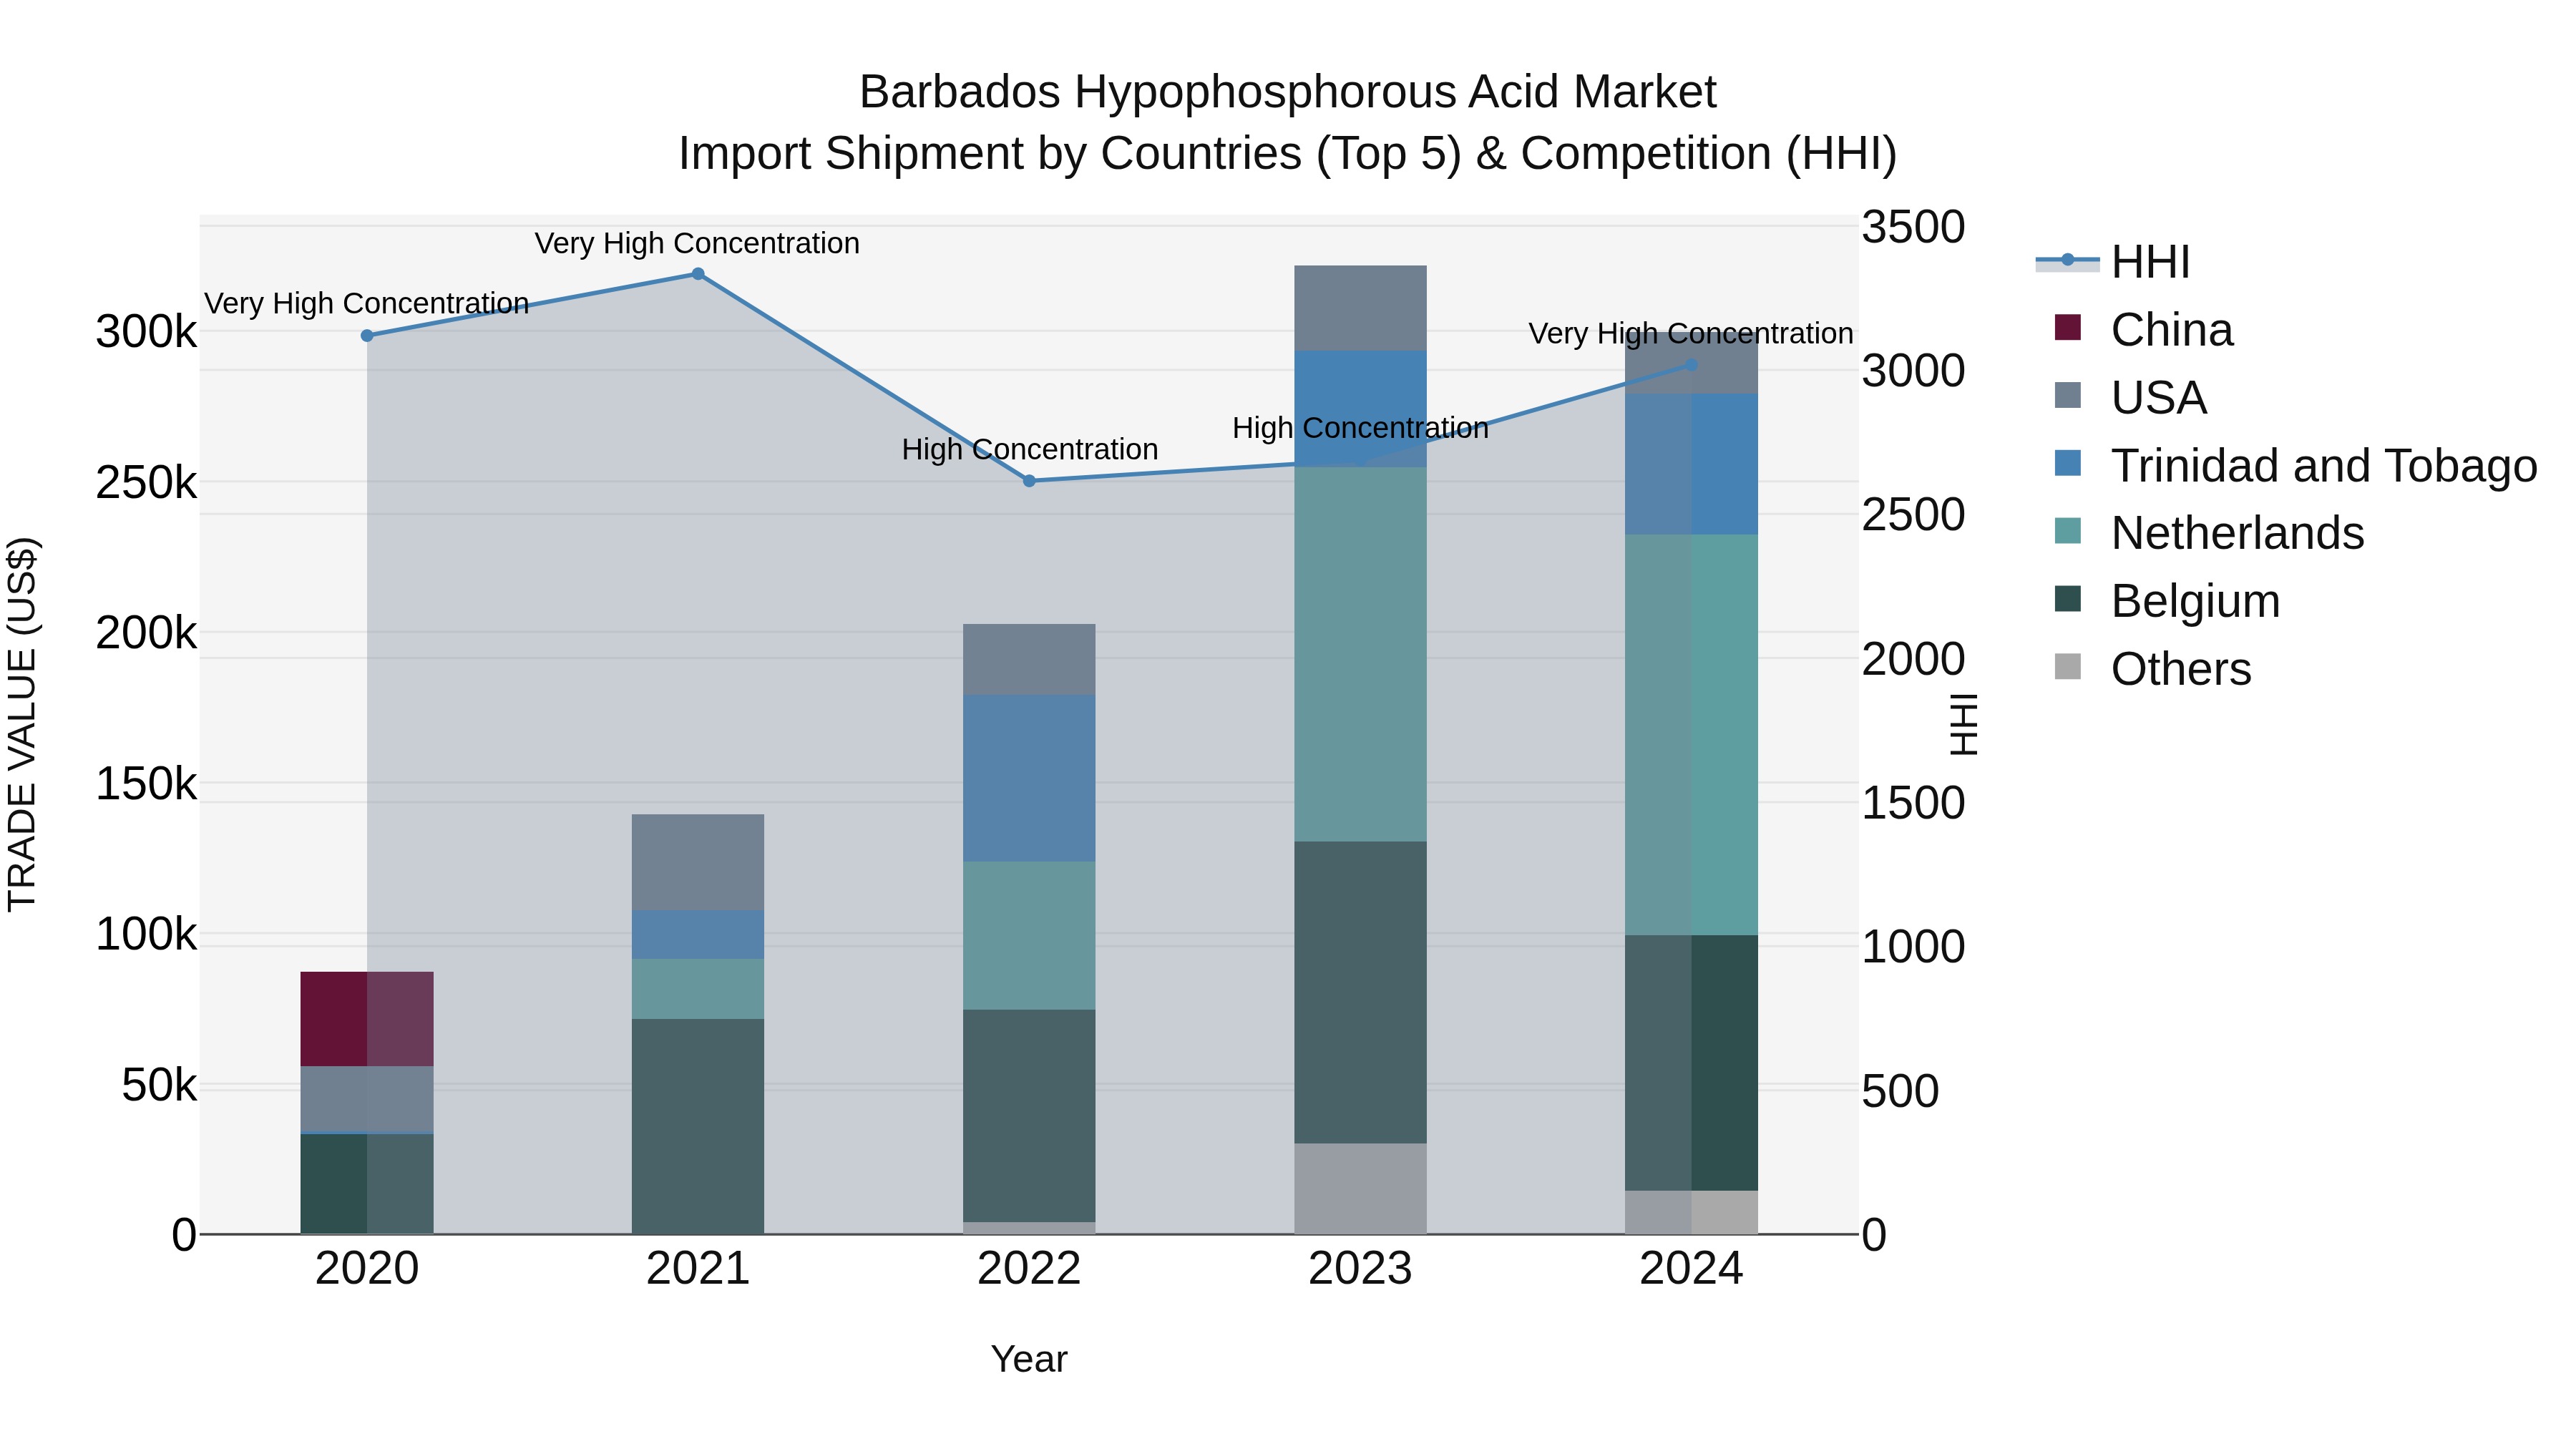Viewport: 2576px width, 1449px height.
Task: Toggle Belgium series in legend
Action: (x=2167, y=601)
